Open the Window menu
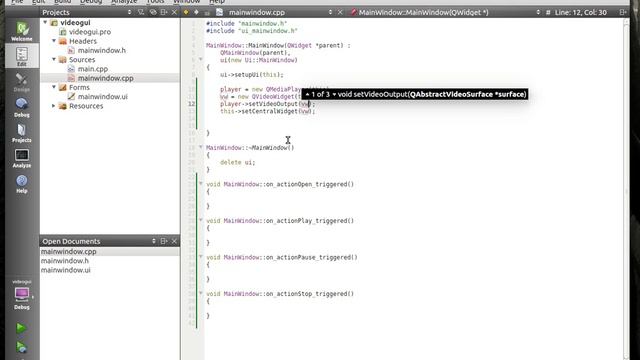 pyautogui.click(x=187, y=2)
